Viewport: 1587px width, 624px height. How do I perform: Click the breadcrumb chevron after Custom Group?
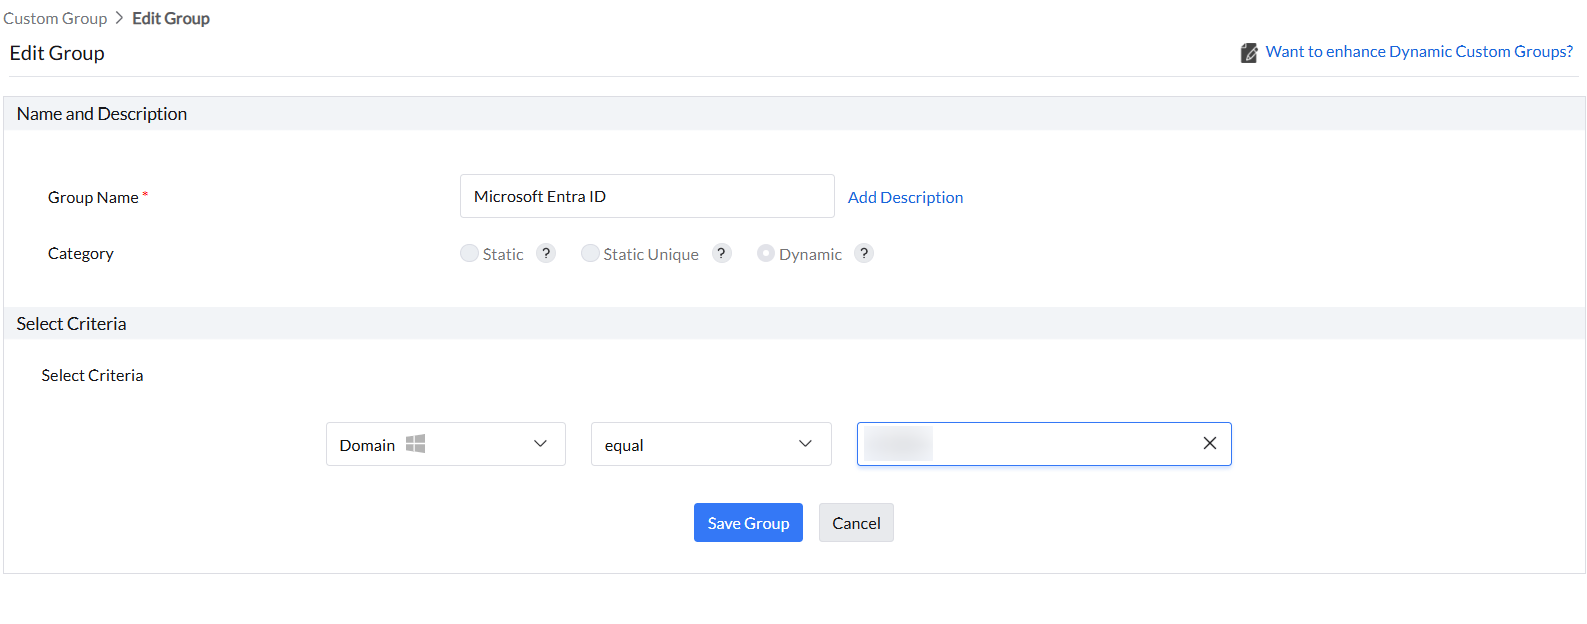pos(119,18)
